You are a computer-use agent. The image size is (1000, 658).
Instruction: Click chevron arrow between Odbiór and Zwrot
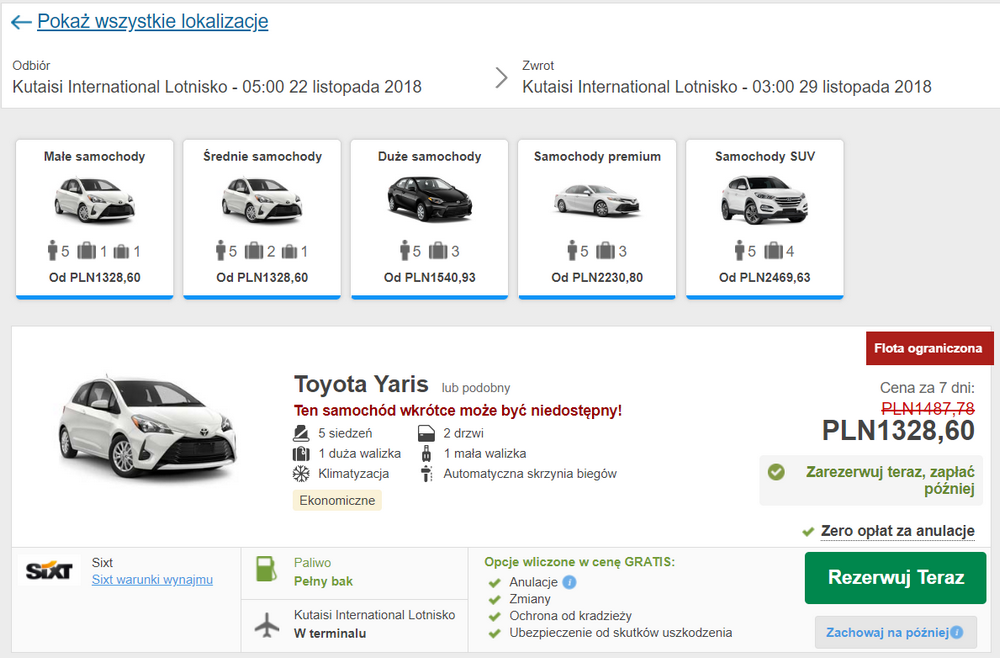(x=502, y=78)
